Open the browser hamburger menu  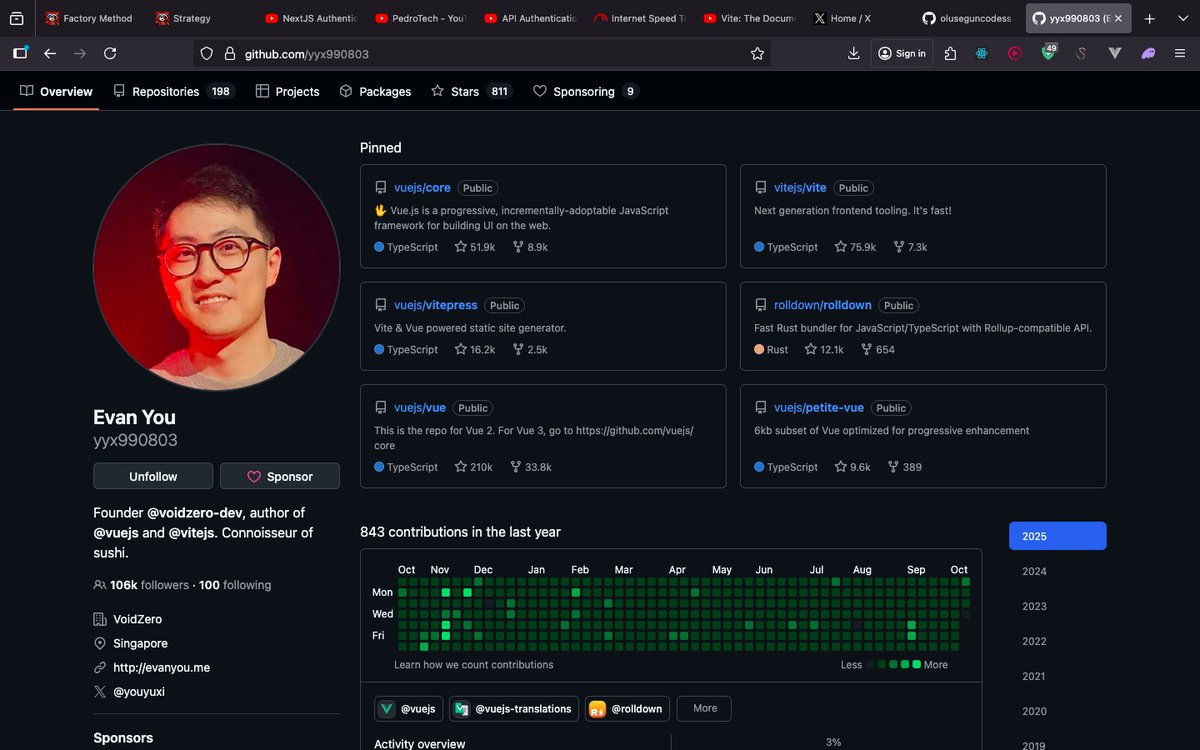click(x=1182, y=54)
